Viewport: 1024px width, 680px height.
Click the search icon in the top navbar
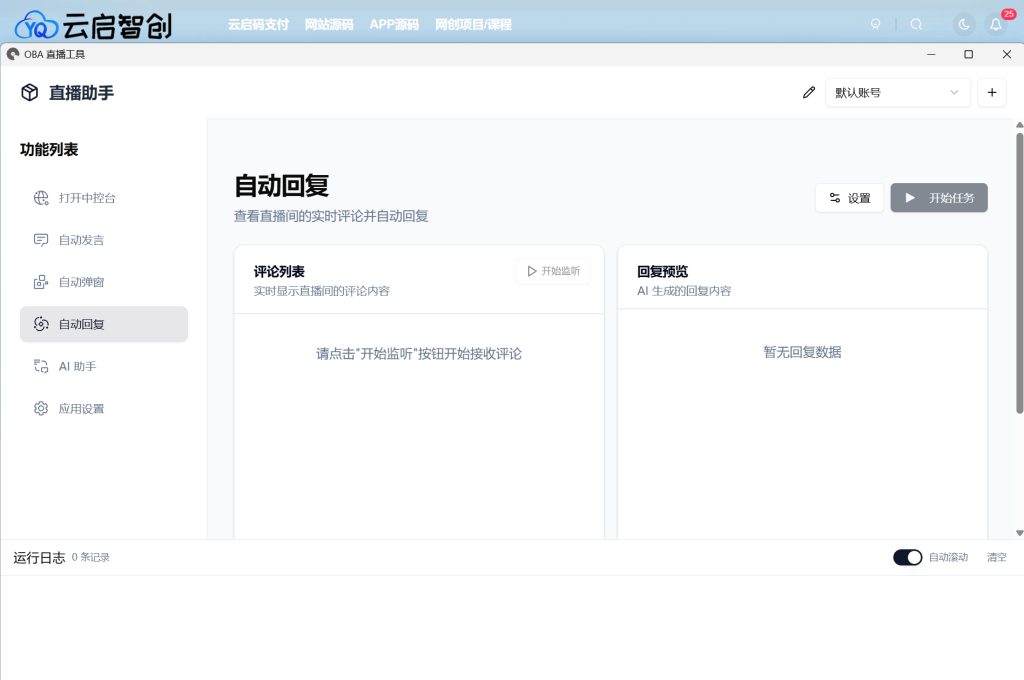click(917, 24)
